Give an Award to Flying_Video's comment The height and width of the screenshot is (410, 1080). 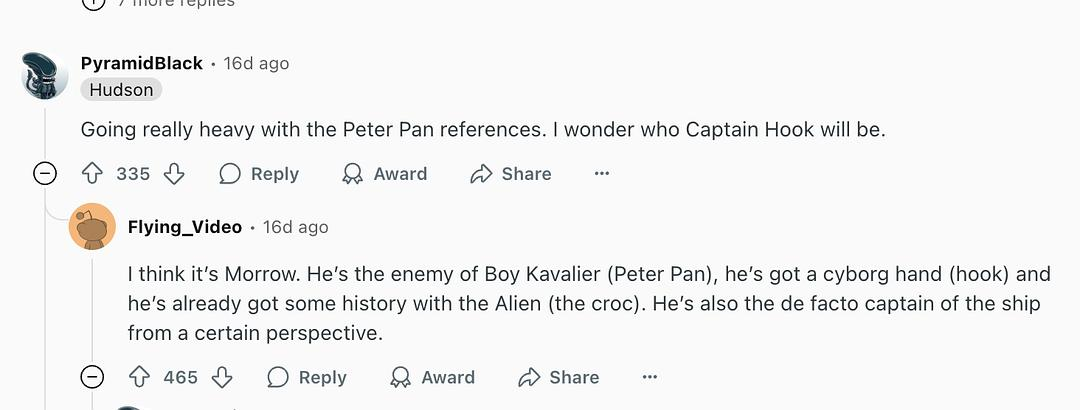(x=432, y=377)
